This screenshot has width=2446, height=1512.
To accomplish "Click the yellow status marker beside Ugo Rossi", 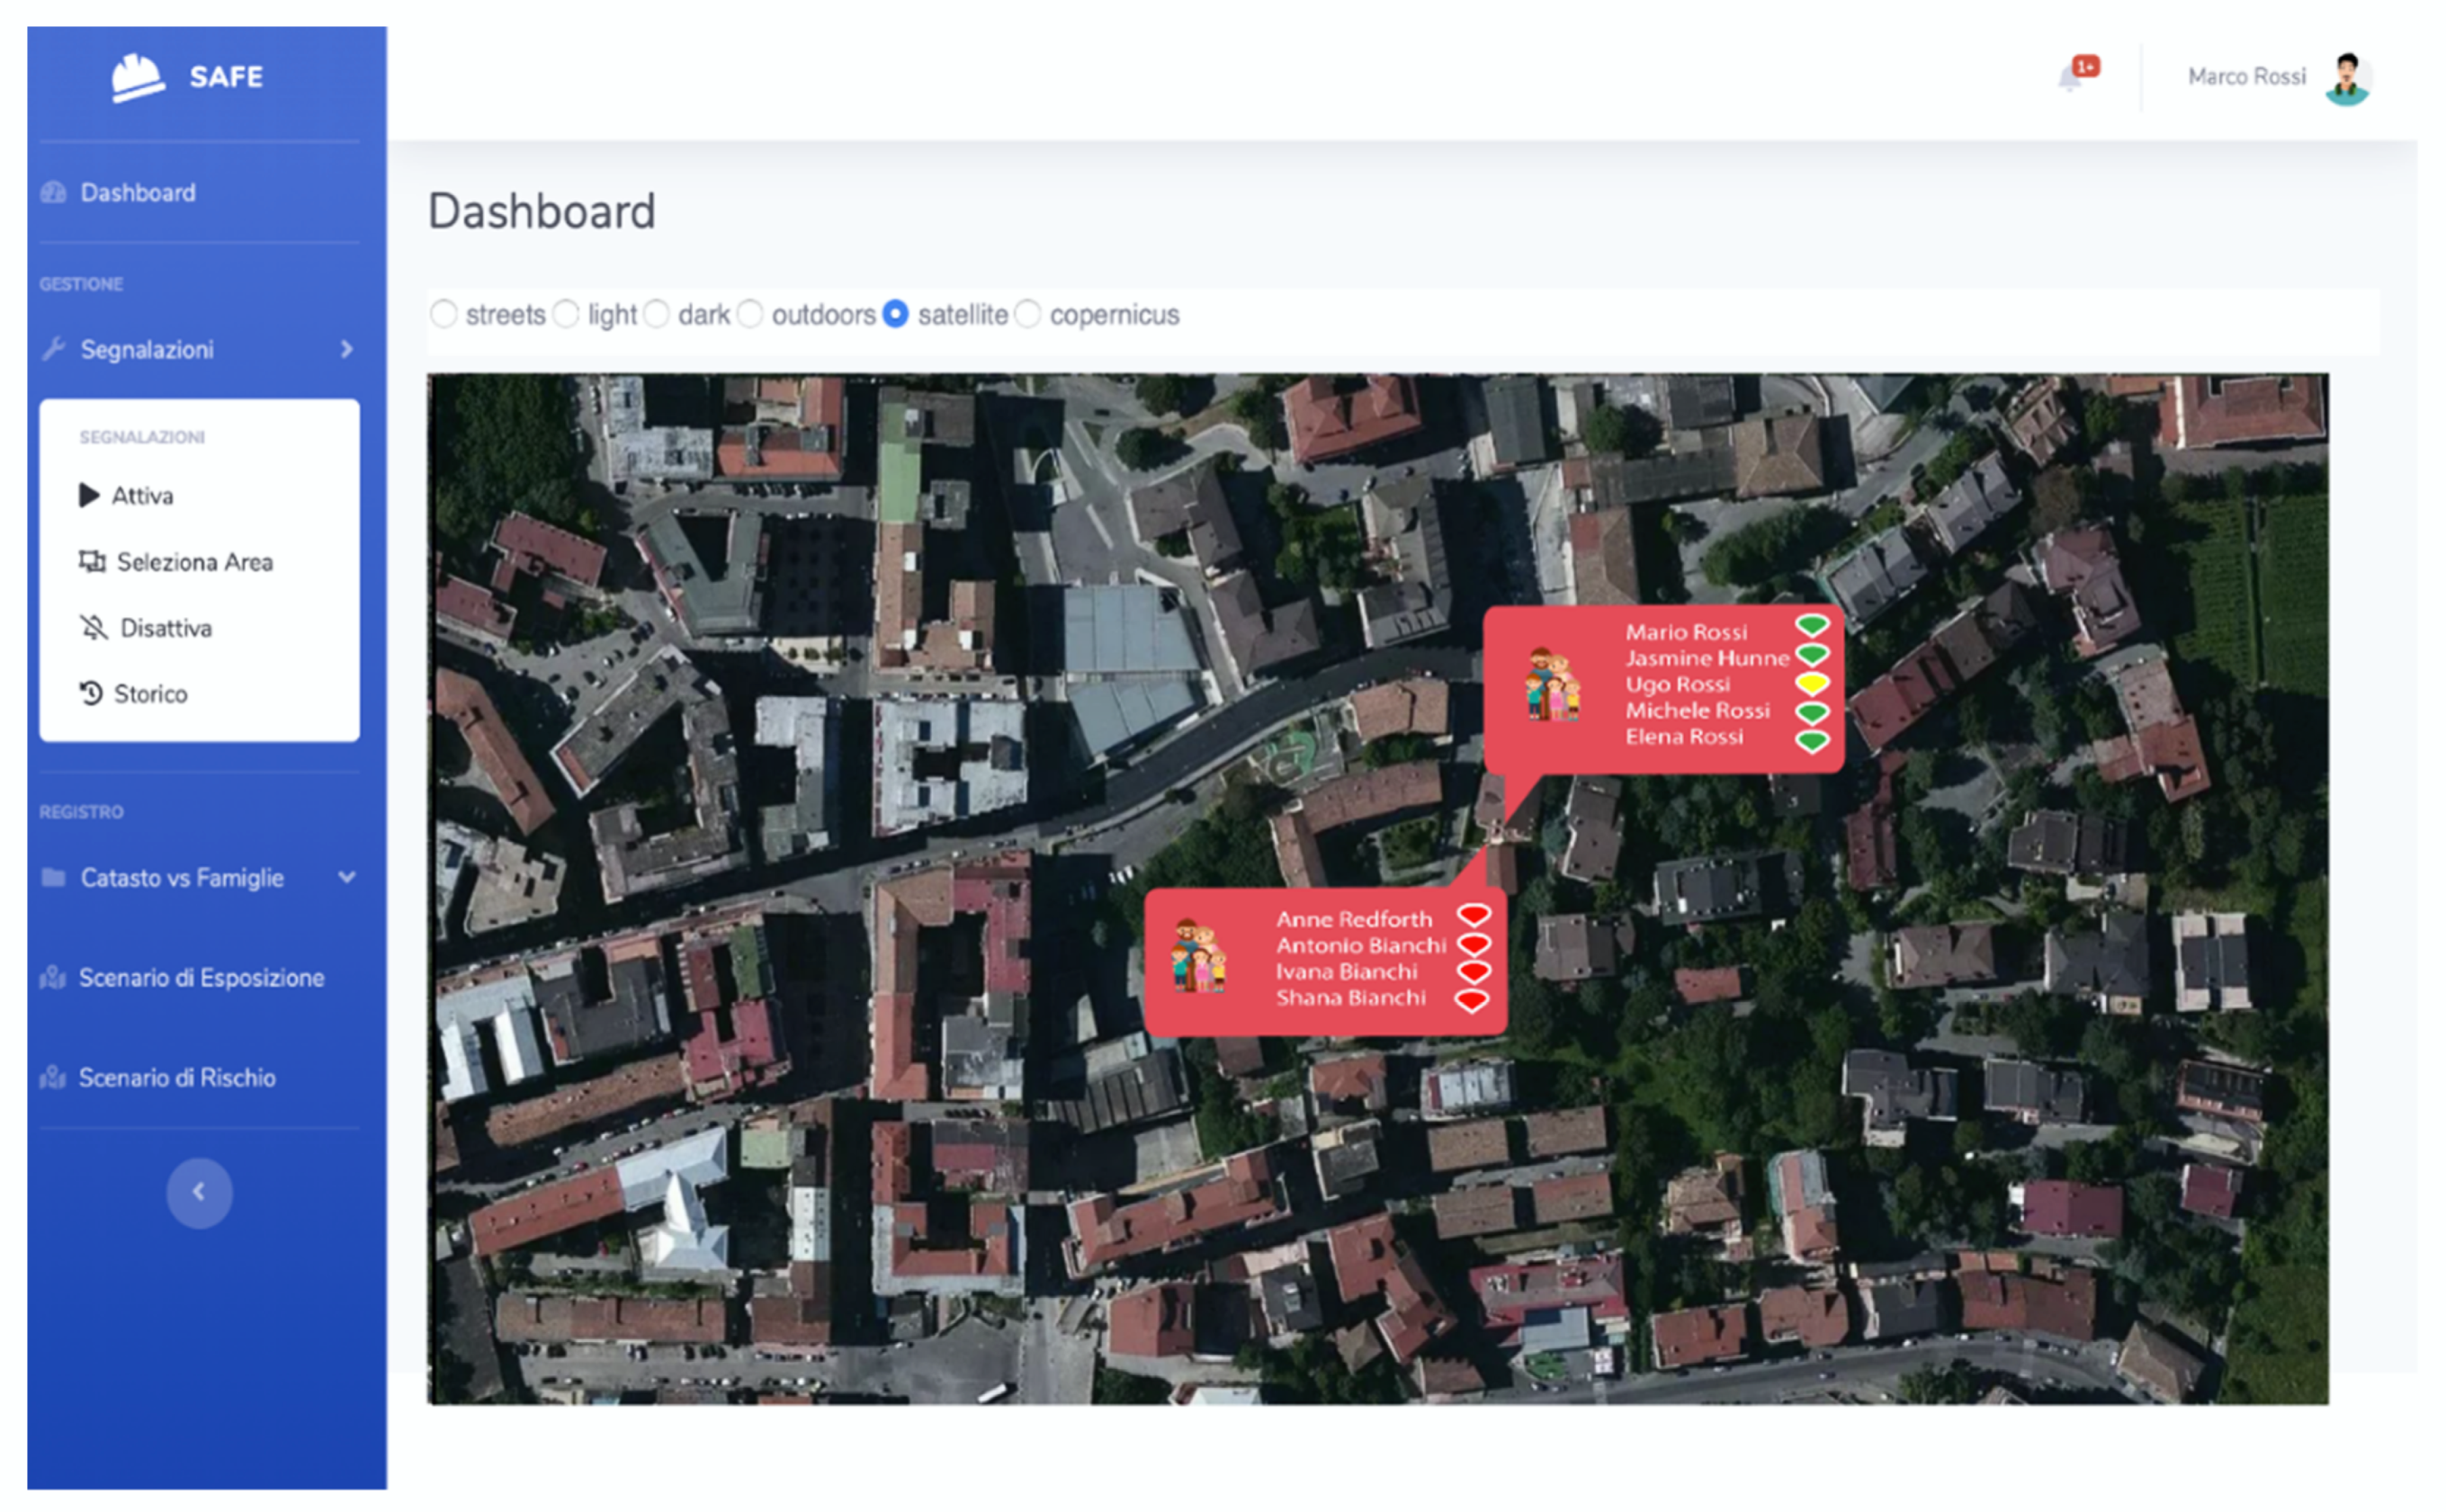I will pyautogui.click(x=1811, y=684).
